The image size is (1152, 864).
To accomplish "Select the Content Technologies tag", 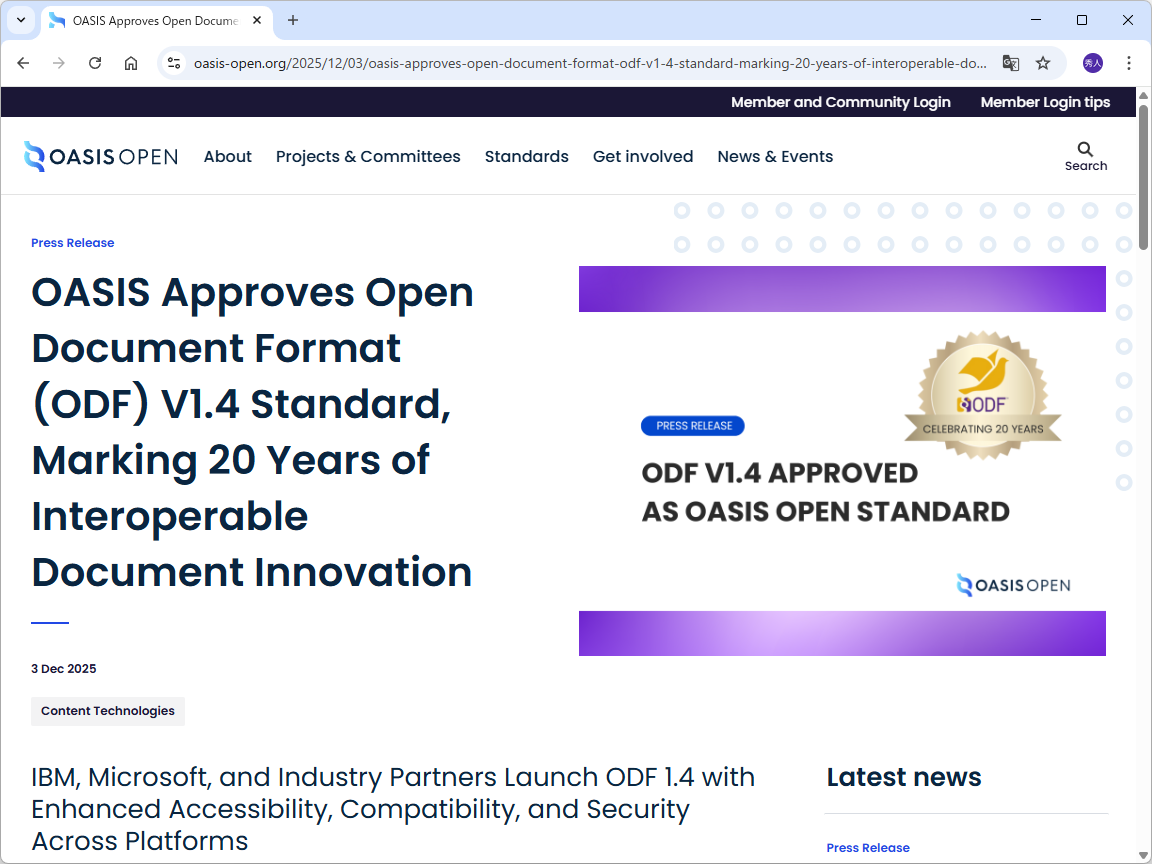I will coord(107,711).
